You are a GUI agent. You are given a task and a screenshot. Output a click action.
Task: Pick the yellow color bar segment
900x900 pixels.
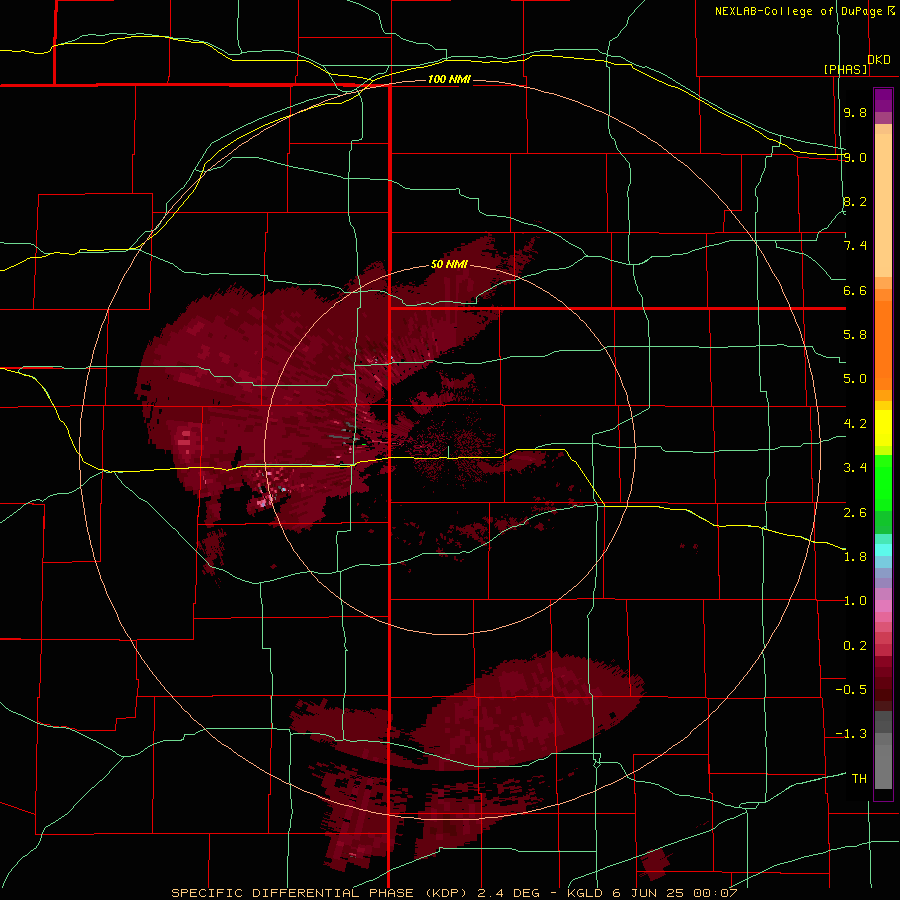[x=883, y=428]
